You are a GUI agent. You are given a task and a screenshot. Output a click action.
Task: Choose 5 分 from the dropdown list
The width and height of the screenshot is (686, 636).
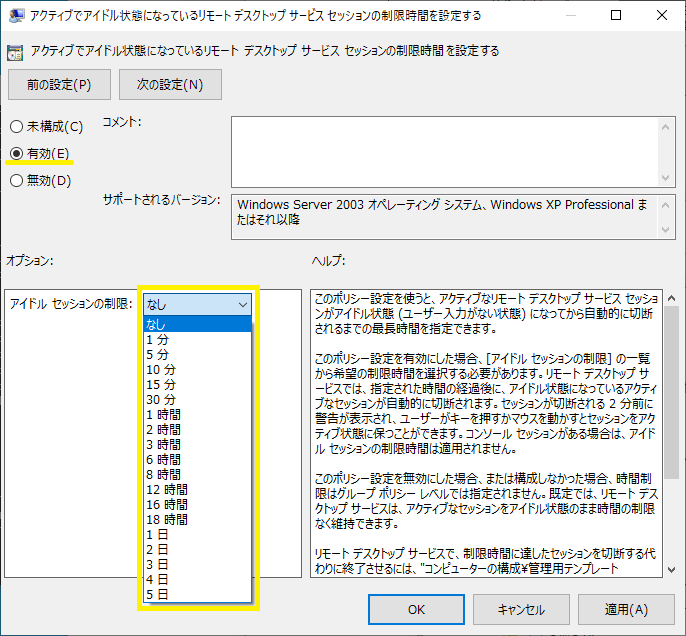(197, 354)
